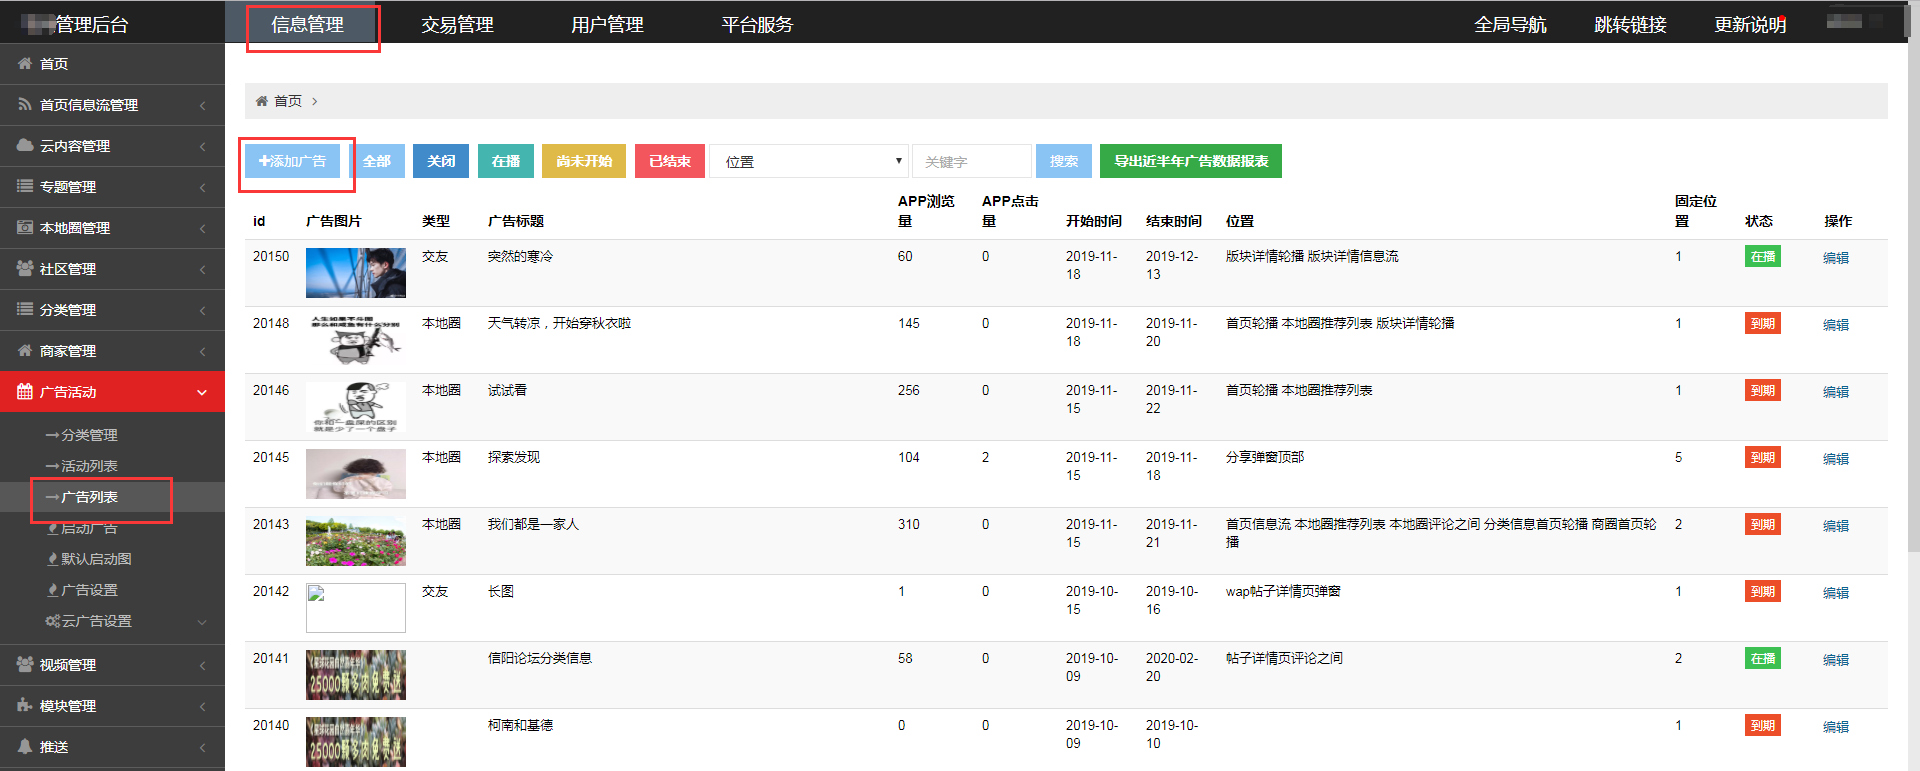This screenshot has width=1920, height=771.
Task: Filter ads by 全部
Action: 377,161
